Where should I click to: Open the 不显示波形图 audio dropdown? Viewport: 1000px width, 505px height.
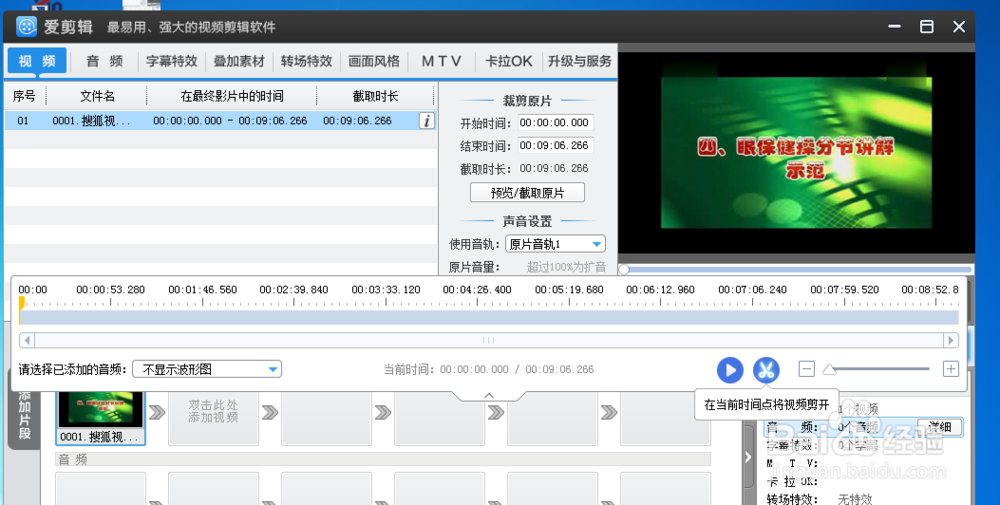point(207,369)
